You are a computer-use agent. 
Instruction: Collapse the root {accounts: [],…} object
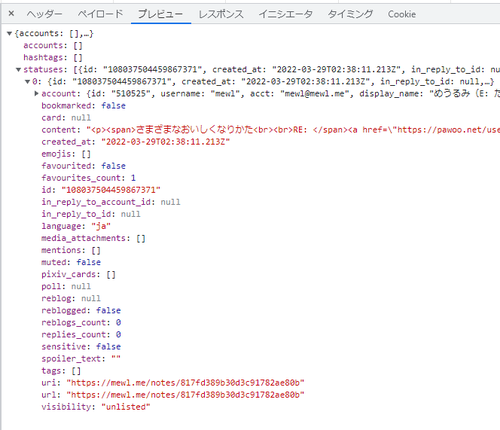[10, 34]
